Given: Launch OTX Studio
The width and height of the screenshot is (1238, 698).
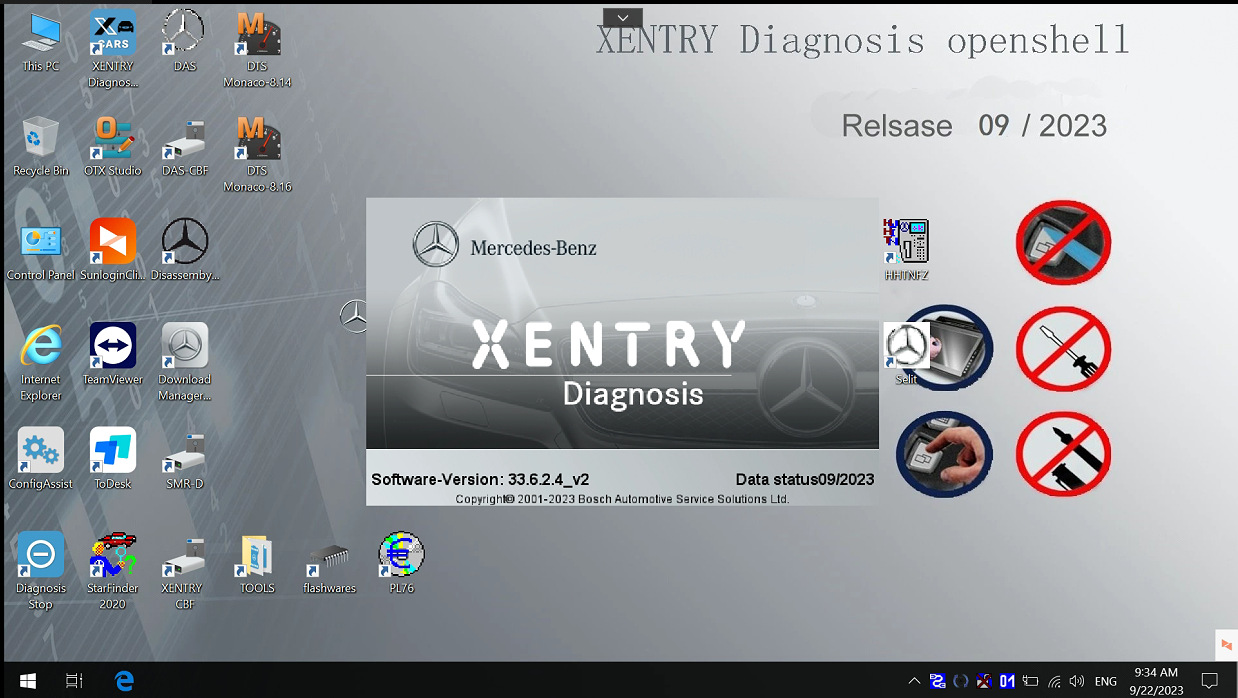Looking at the screenshot, I should [112, 137].
